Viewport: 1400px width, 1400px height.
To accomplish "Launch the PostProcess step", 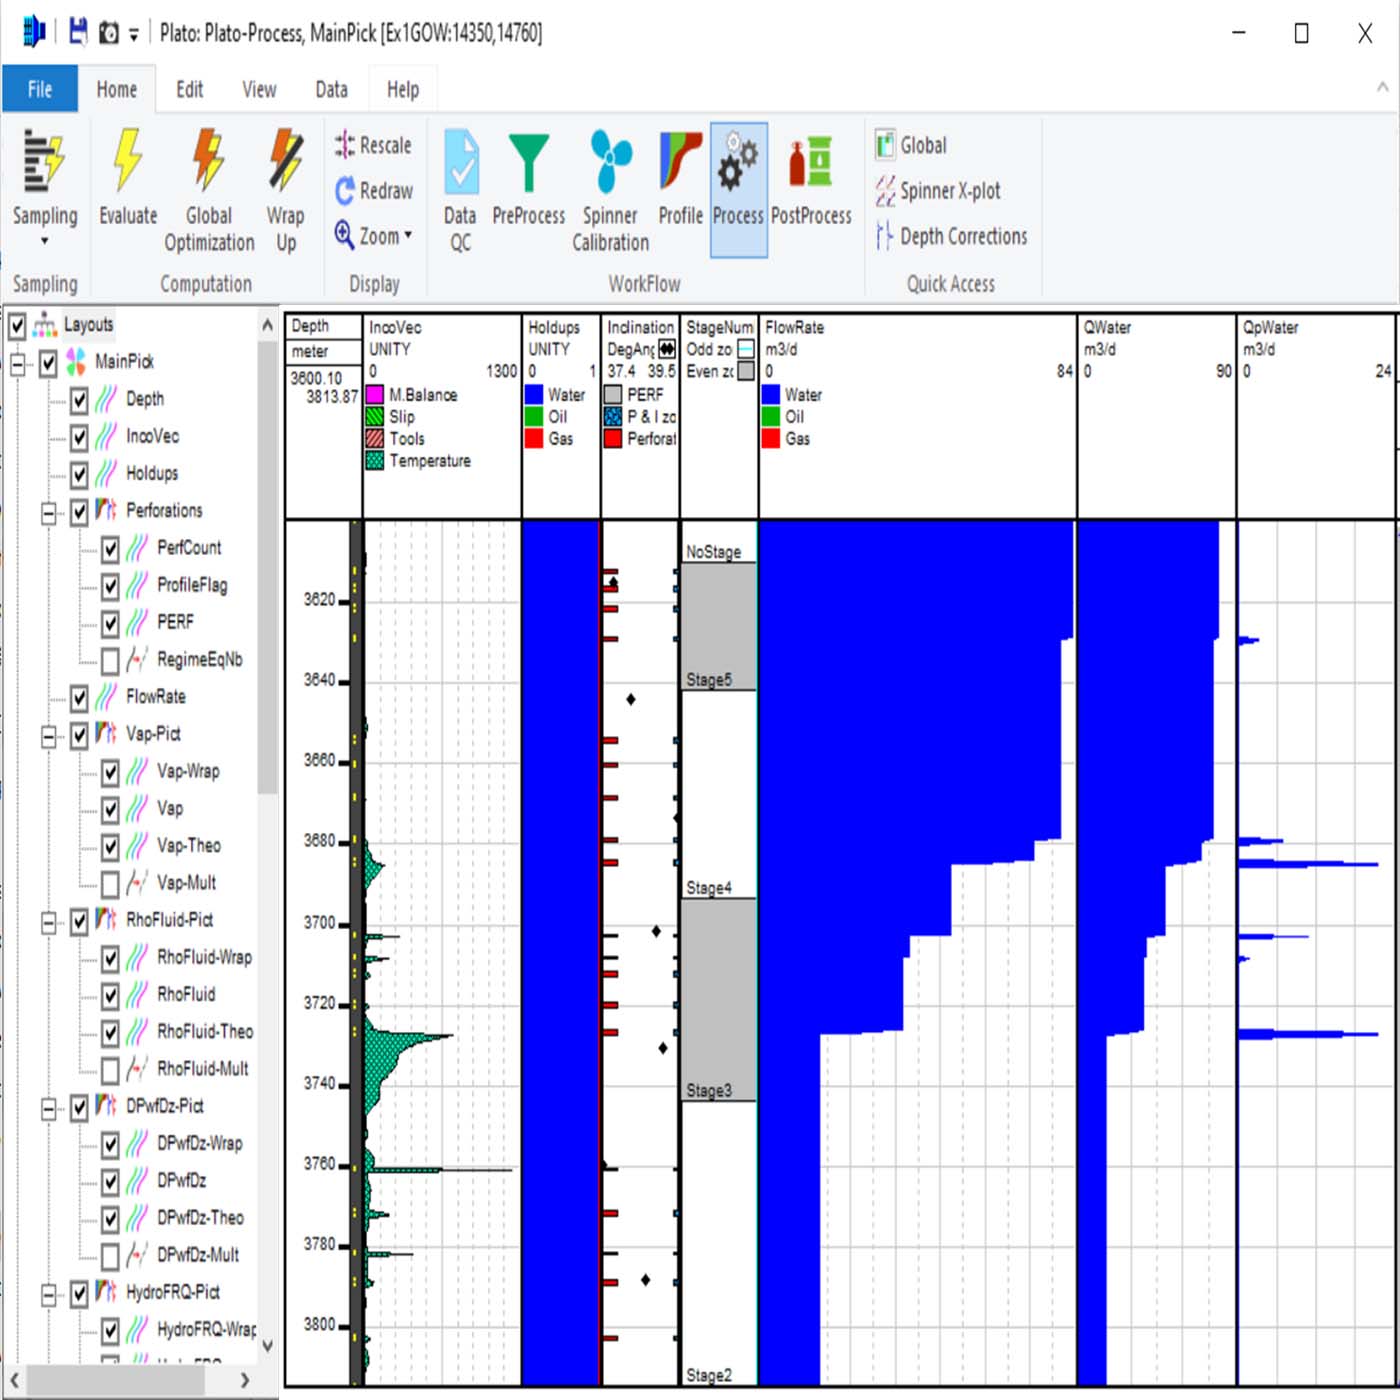I will pos(811,162).
